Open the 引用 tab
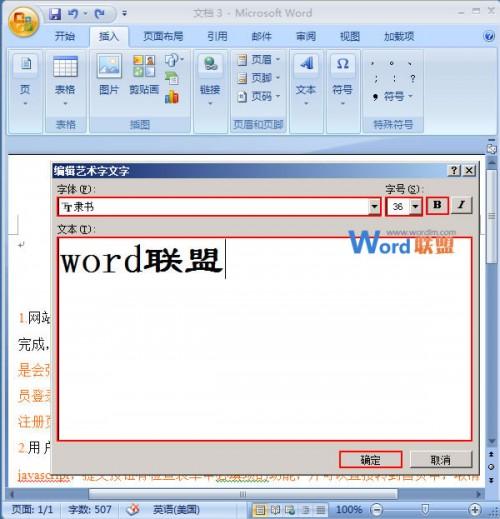 [x=217, y=36]
